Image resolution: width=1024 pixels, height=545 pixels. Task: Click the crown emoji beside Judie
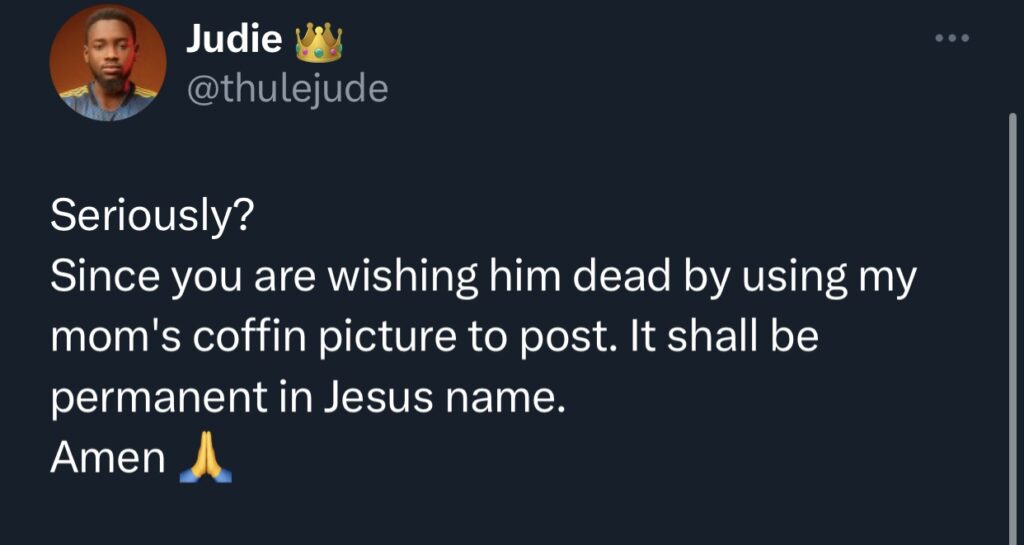(x=318, y=42)
